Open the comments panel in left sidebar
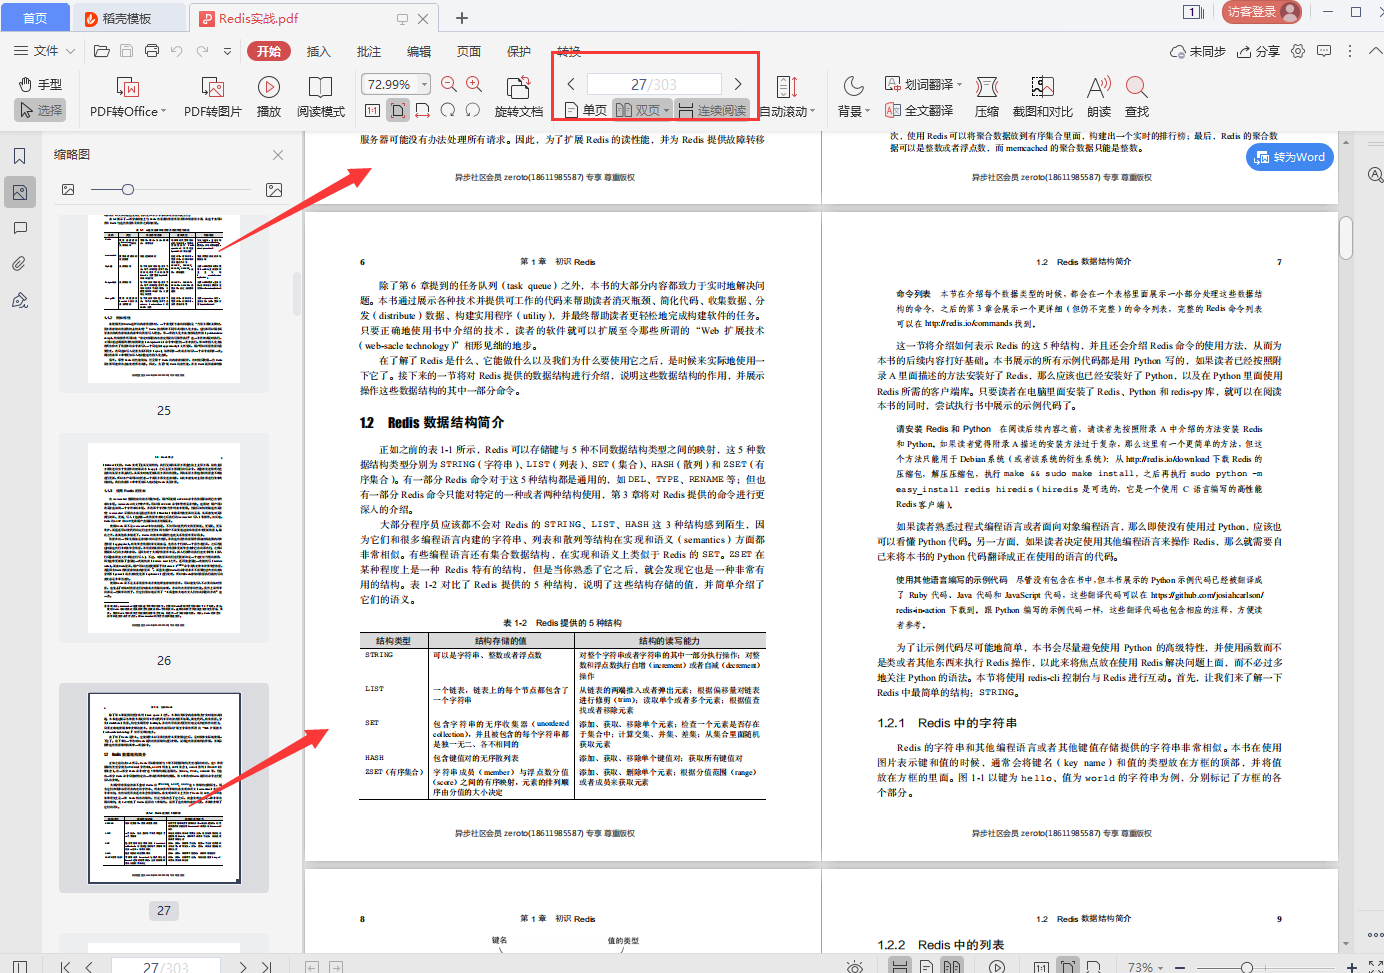 click(x=19, y=228)
